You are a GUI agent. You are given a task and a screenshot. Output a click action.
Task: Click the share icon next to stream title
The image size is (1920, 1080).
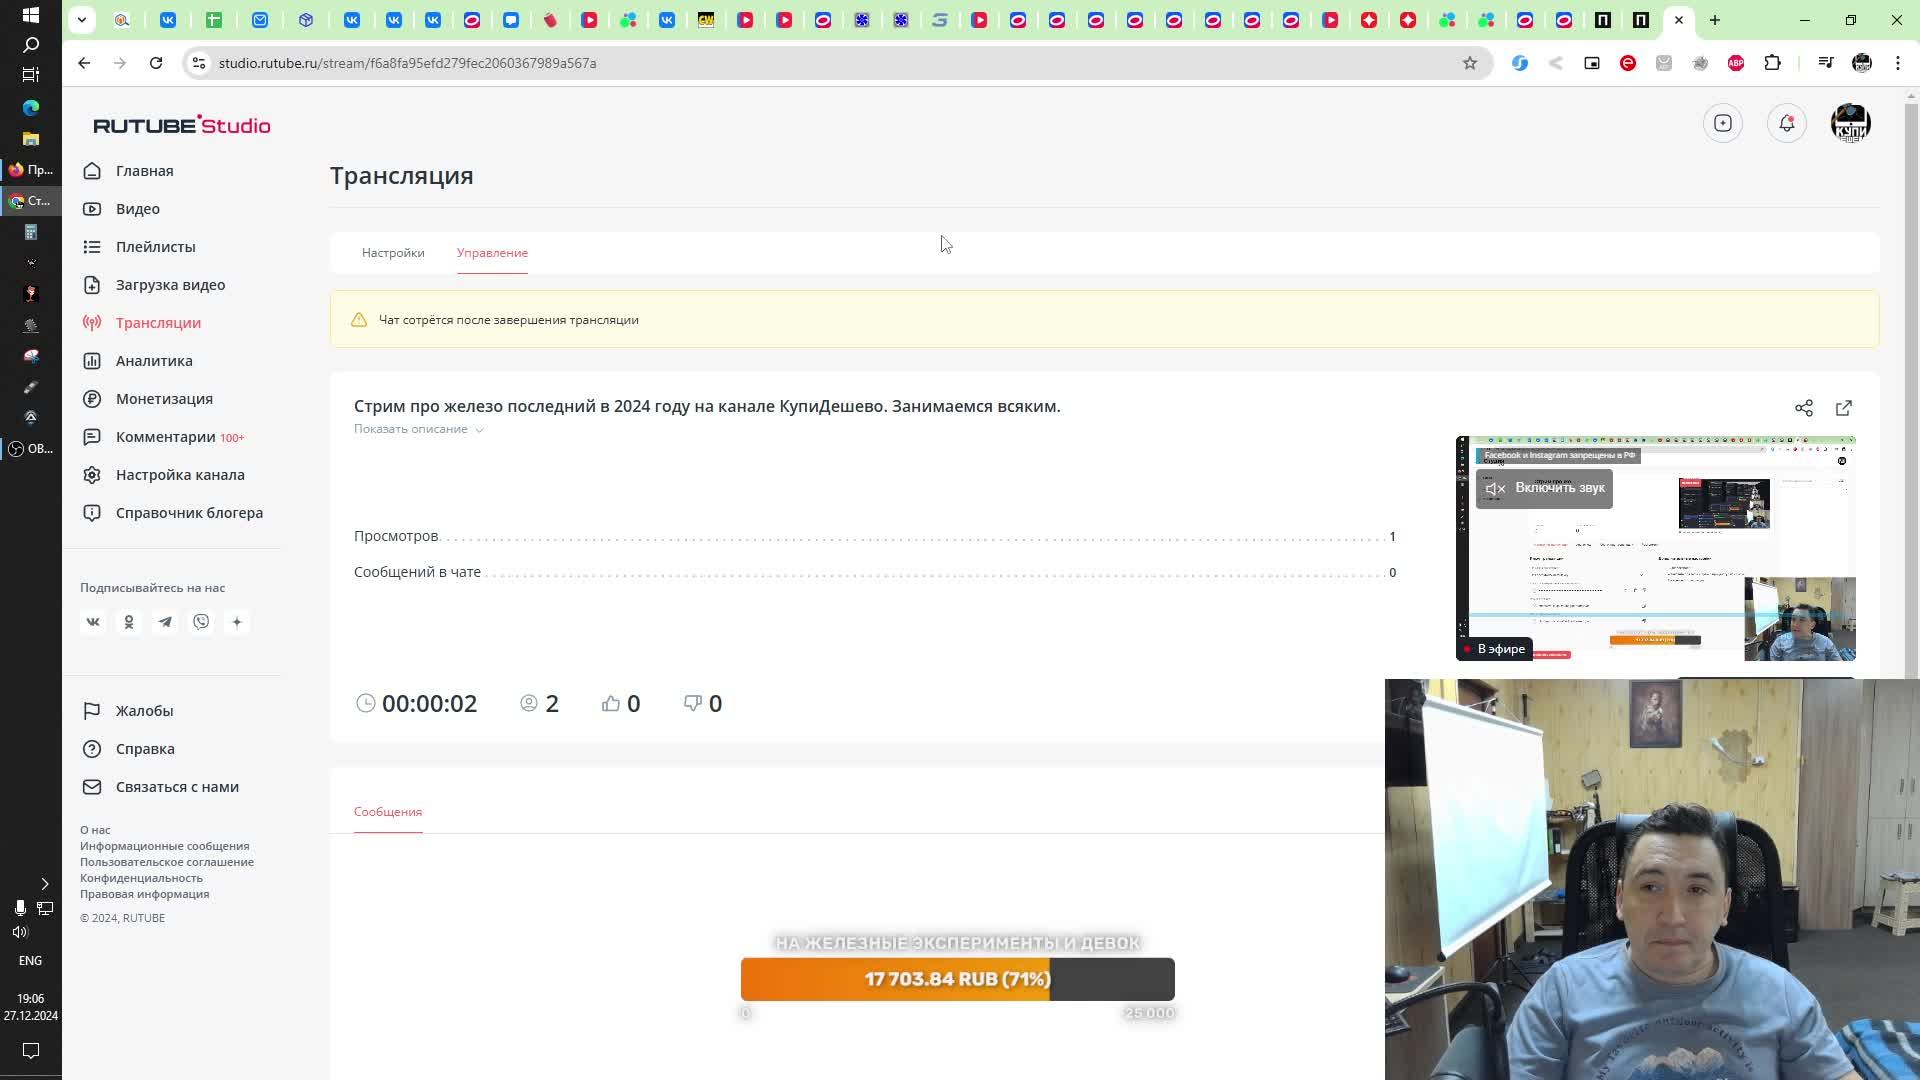[x=1803, y=408]
